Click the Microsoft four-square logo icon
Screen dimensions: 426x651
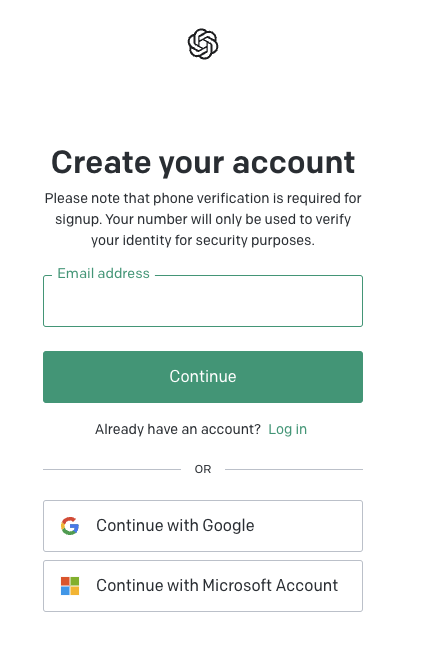pyautogui.click(x=70, y=586)
